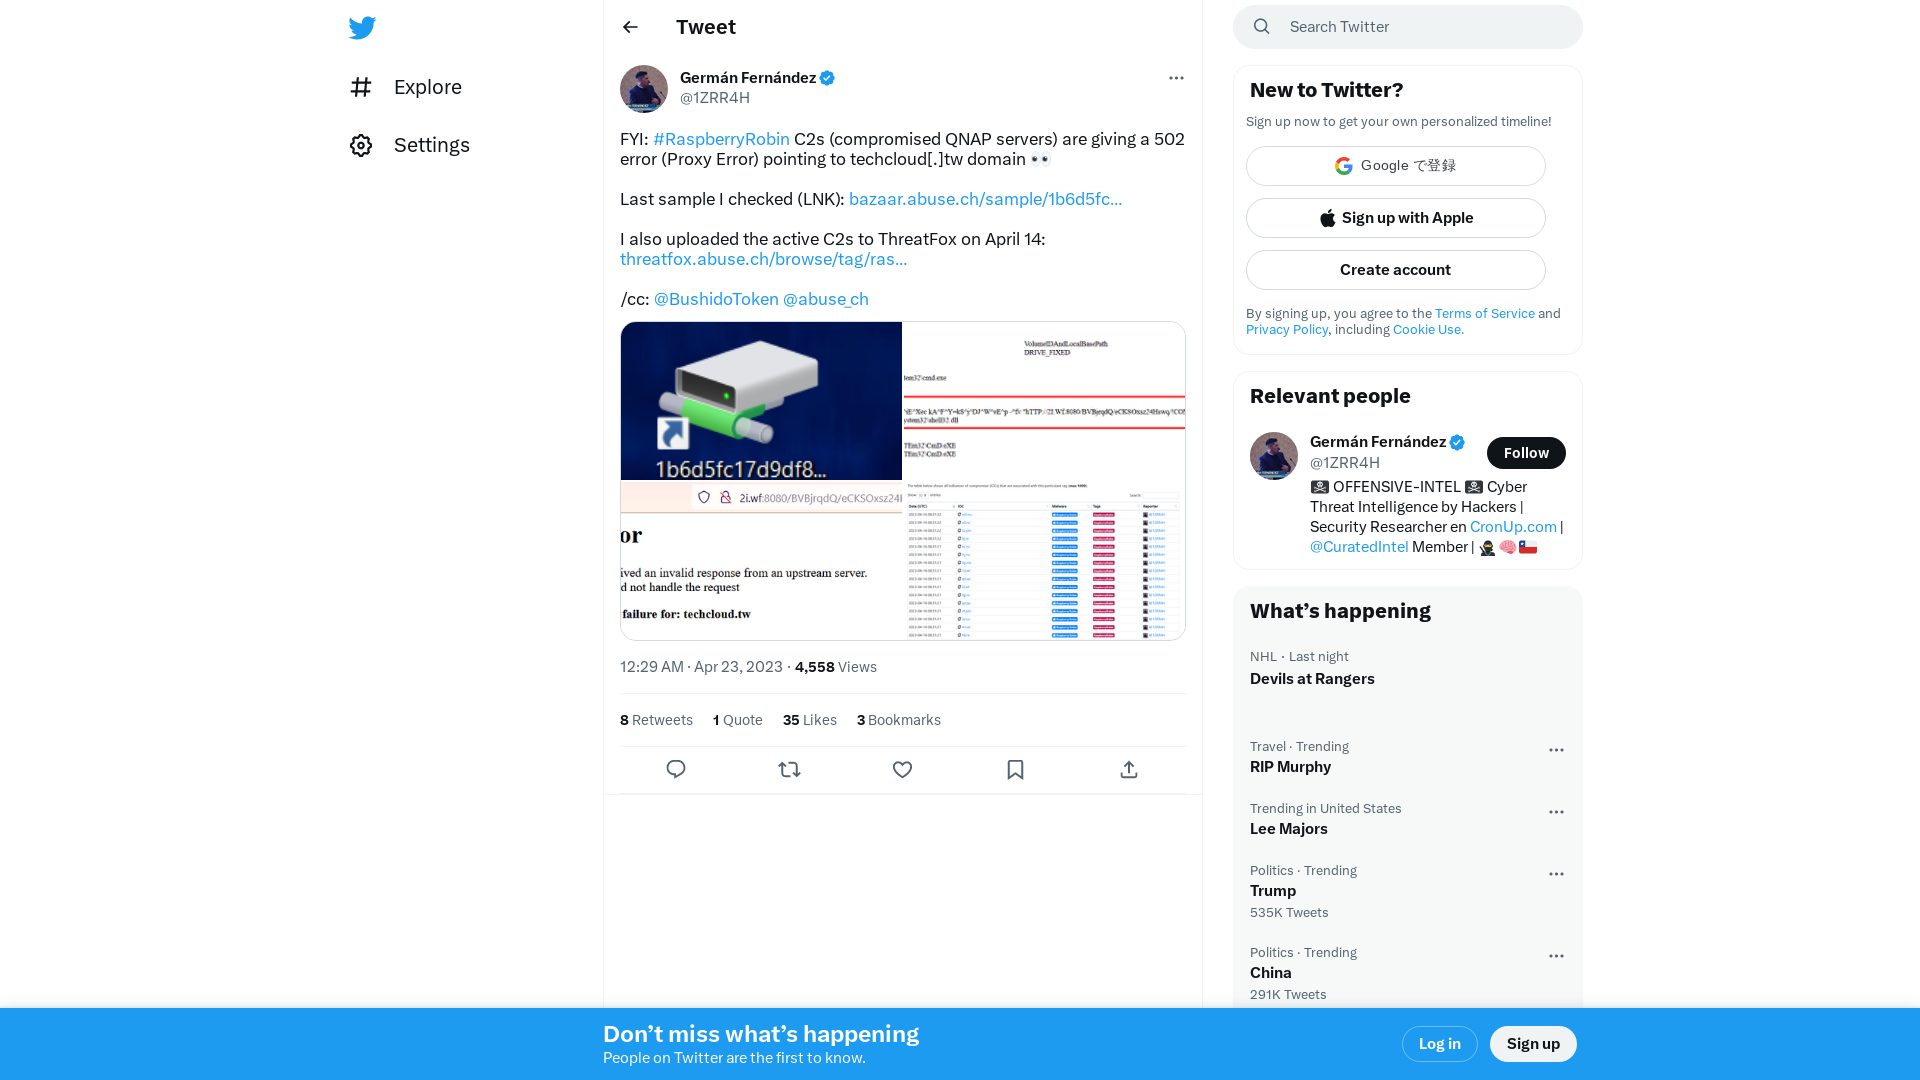The image size is (1920, 1080).
Task: Click three-dot menu next to Lee Majors
Action: click(1557, 811)
